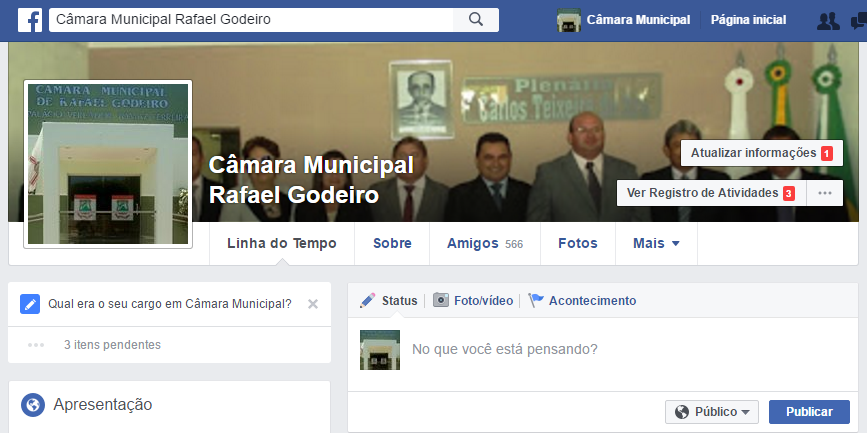Open more options ellipsis on cover
This screenshot has width=867, height=433.
pos(825,193)
